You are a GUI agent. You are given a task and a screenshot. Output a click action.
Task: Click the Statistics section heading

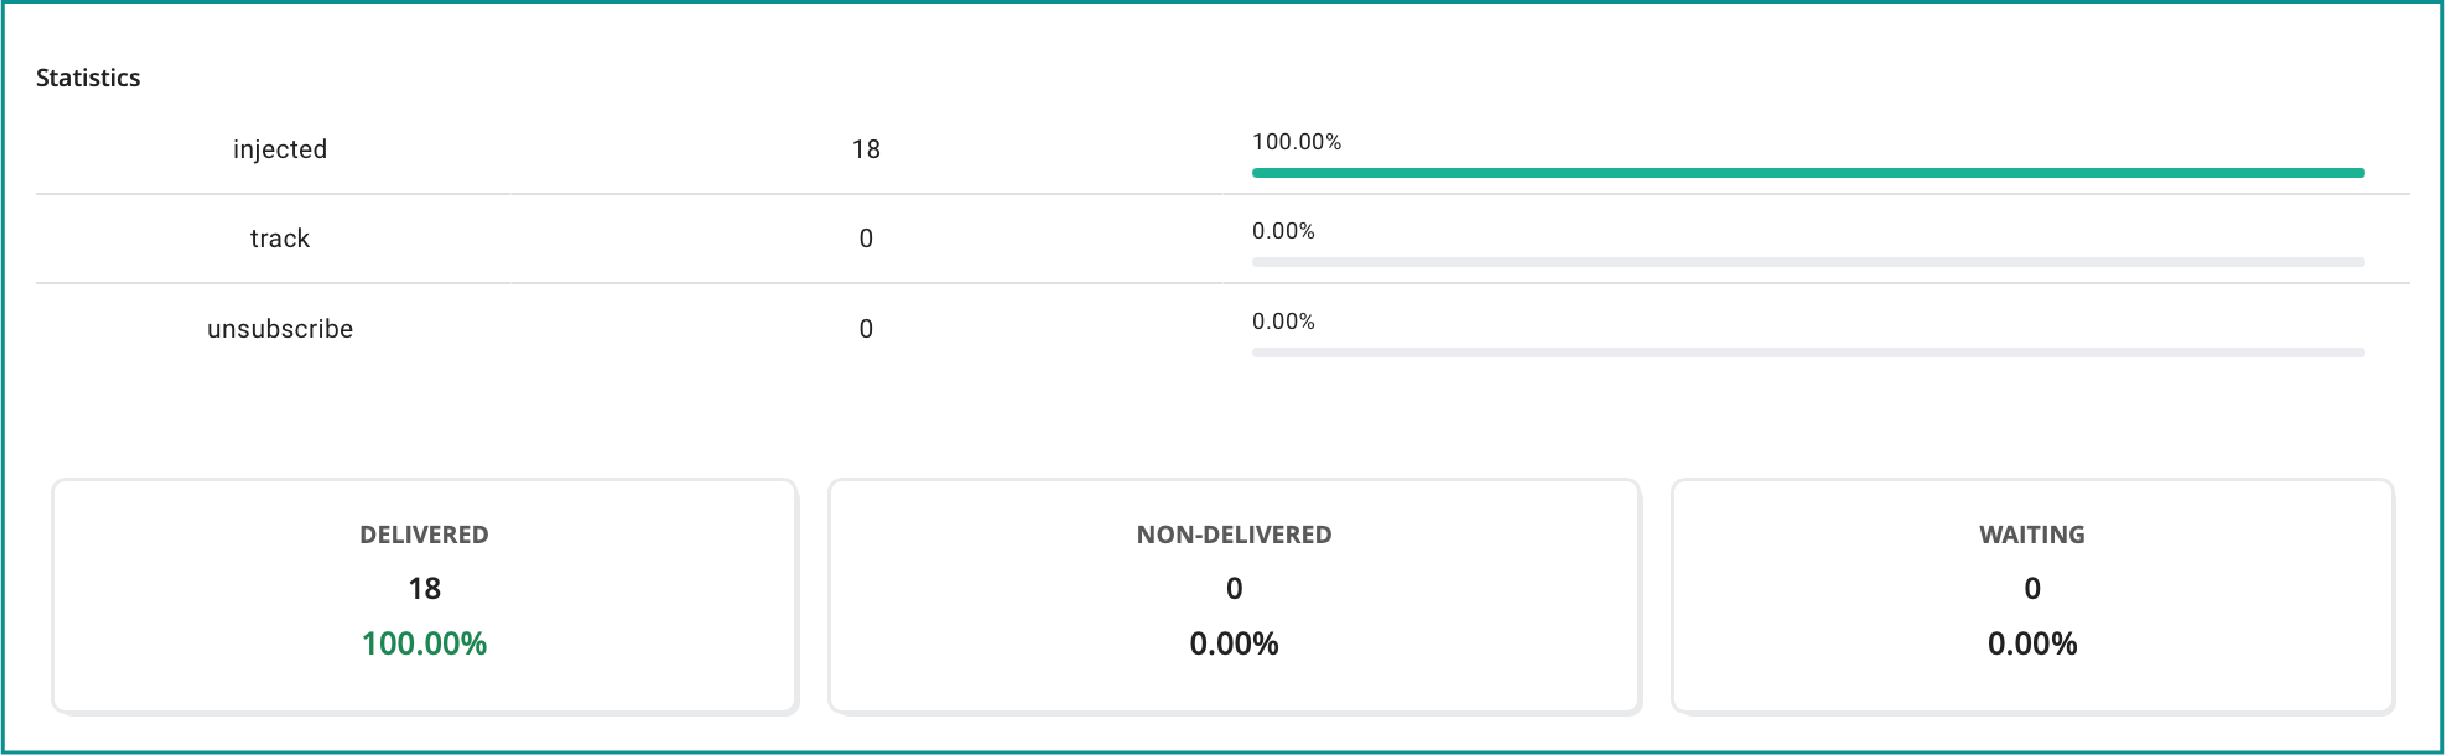point(88,78)
